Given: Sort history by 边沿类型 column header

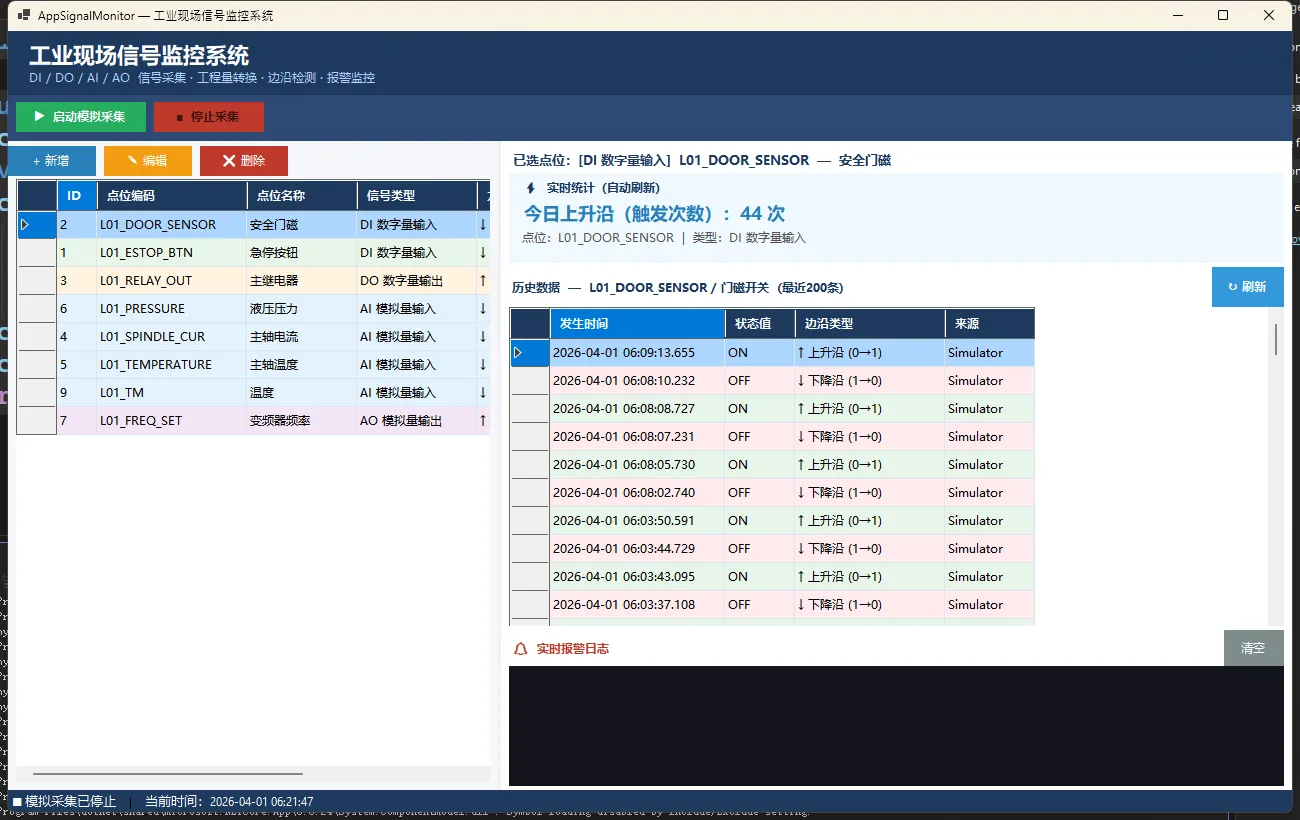Looking at the screenshot, I should pos(869,324).
